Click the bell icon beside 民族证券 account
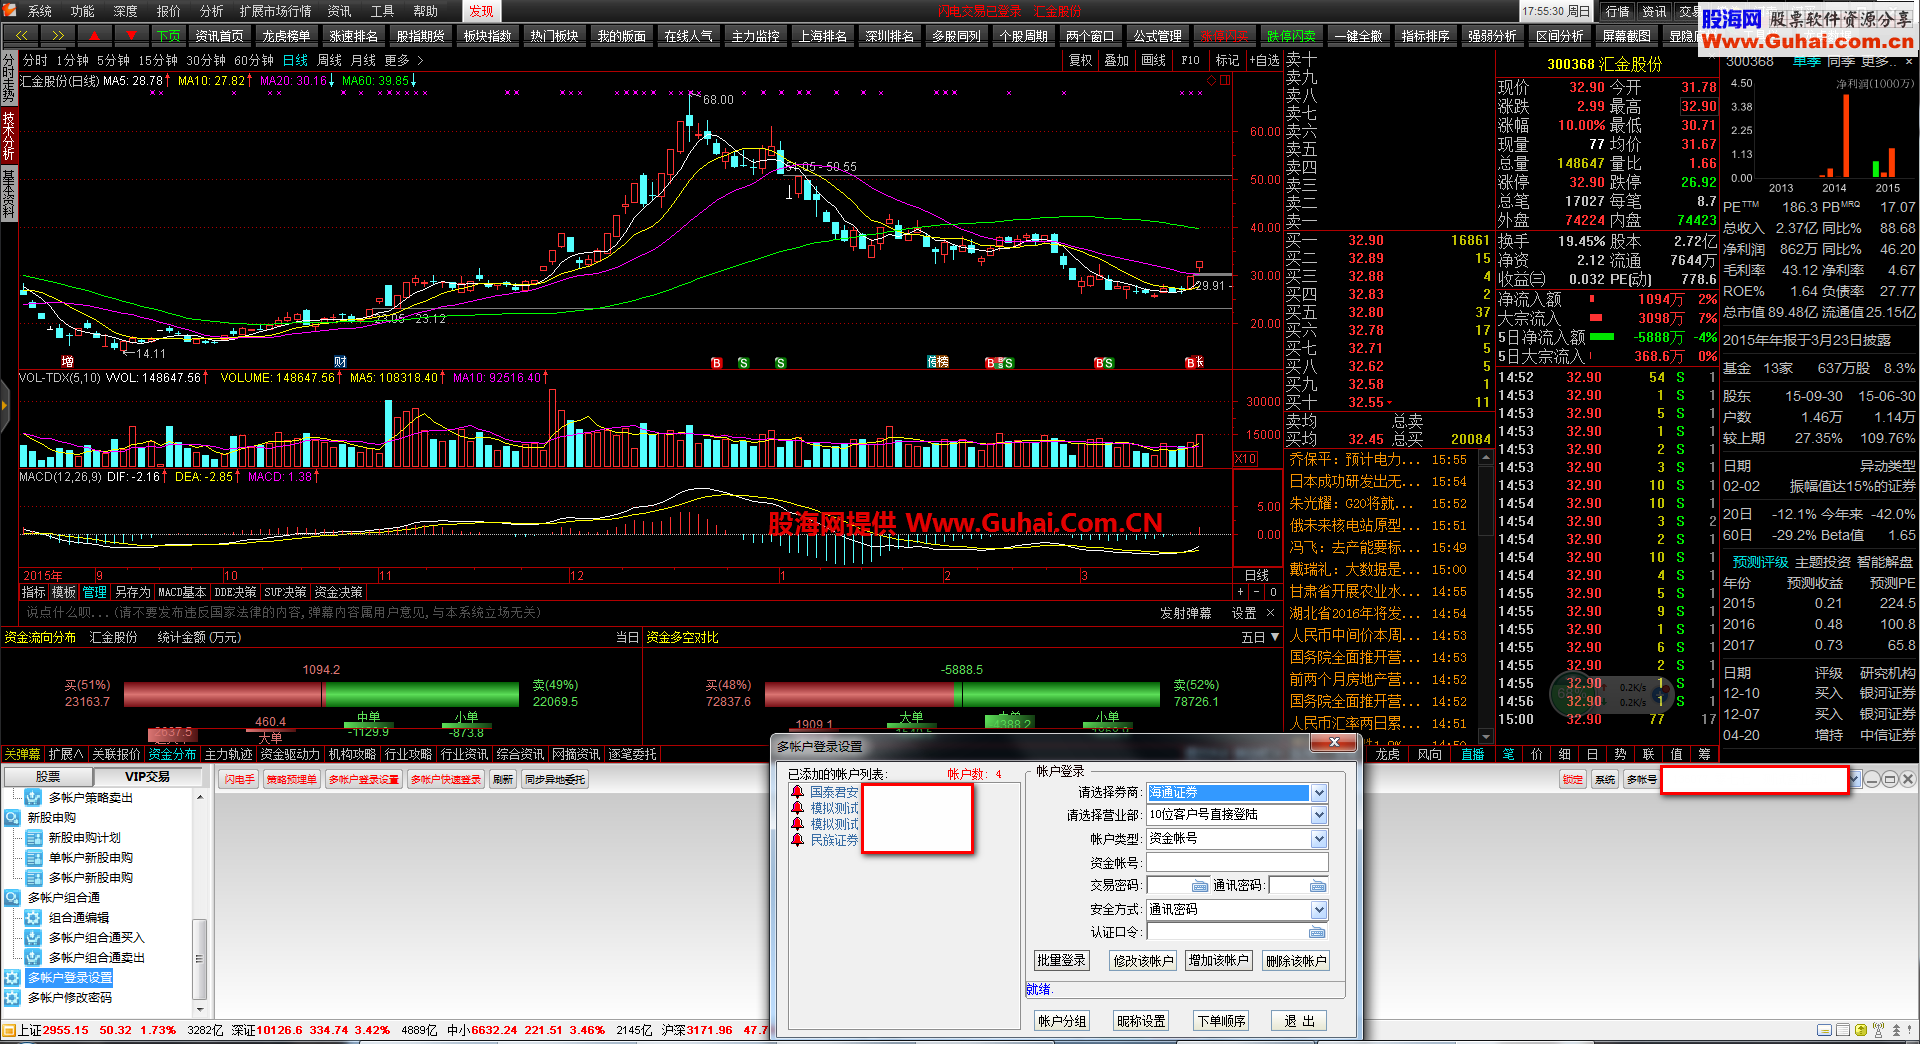The height and width of the screenshot is (1044, 1920). [797, 840]
